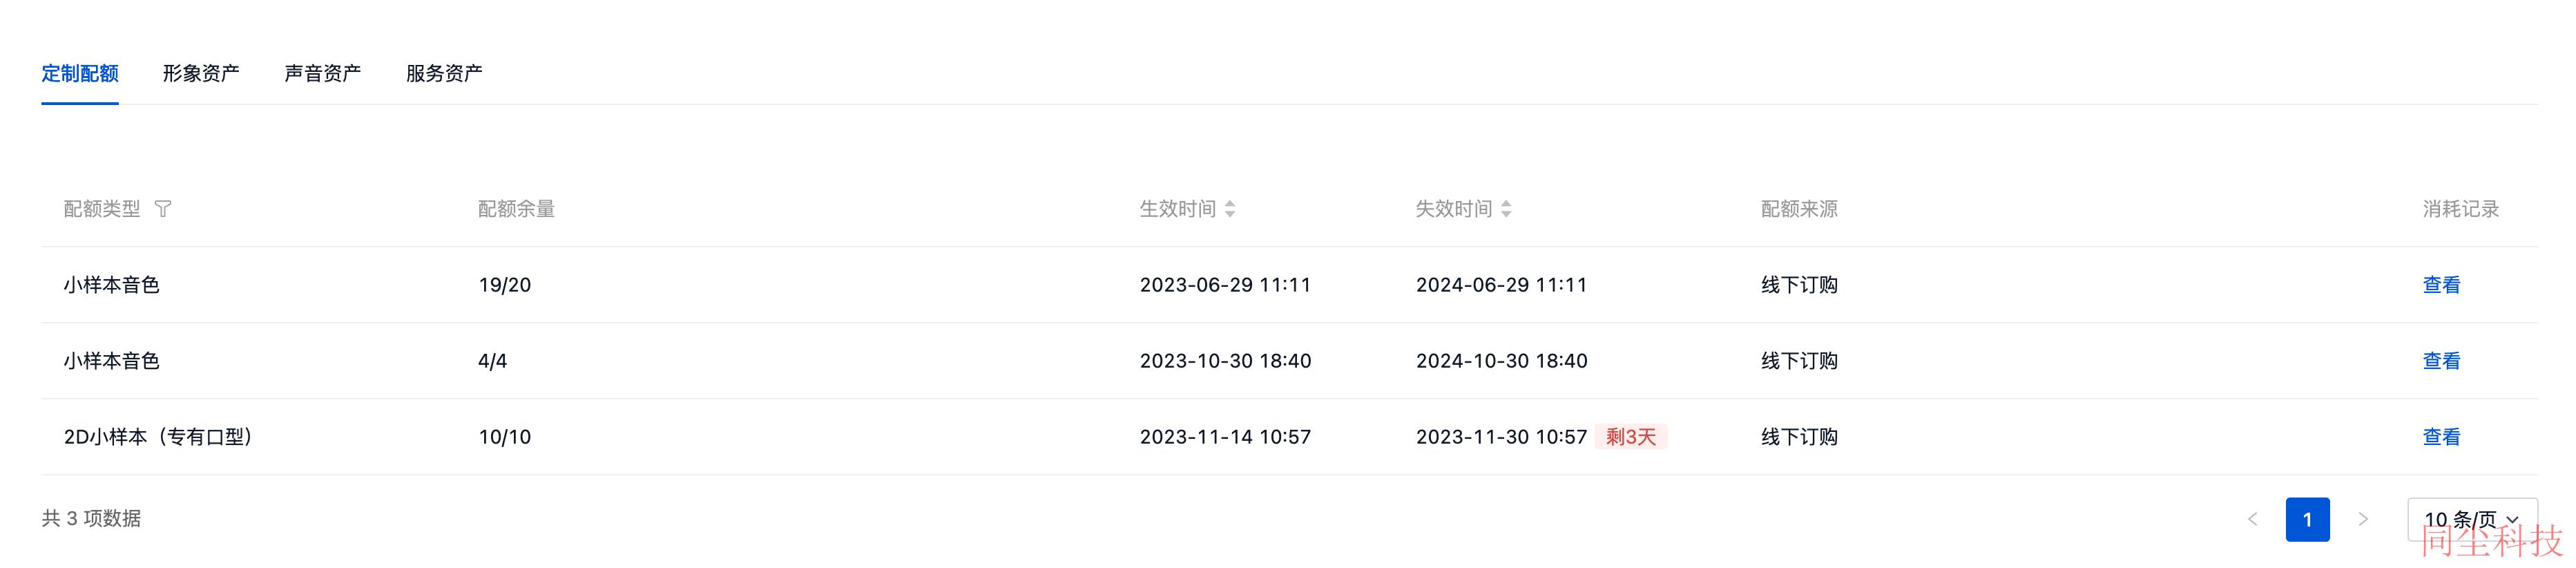This screenshot has width=2576, height=568.
Task: Open the 配额类型 filter icon
Action: pyautogui.click(x=163, y=209)
